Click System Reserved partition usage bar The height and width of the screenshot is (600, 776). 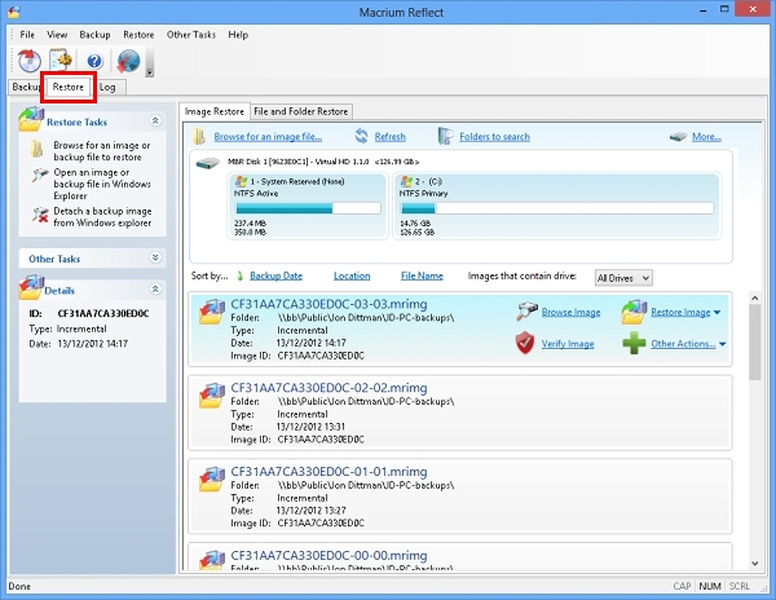click(308, 208)
